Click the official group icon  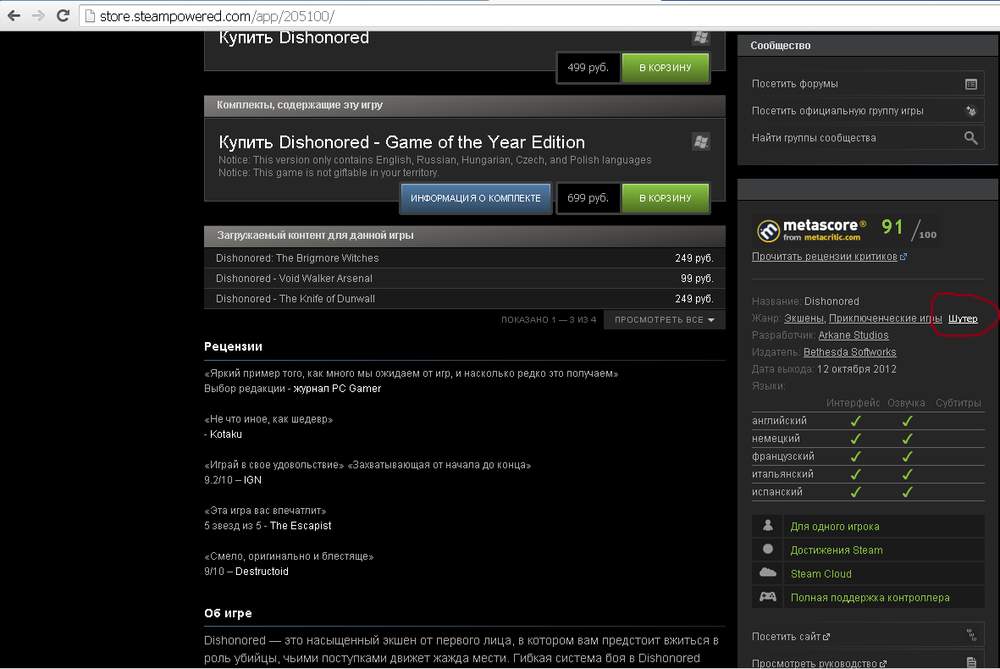tap(971, 111)
